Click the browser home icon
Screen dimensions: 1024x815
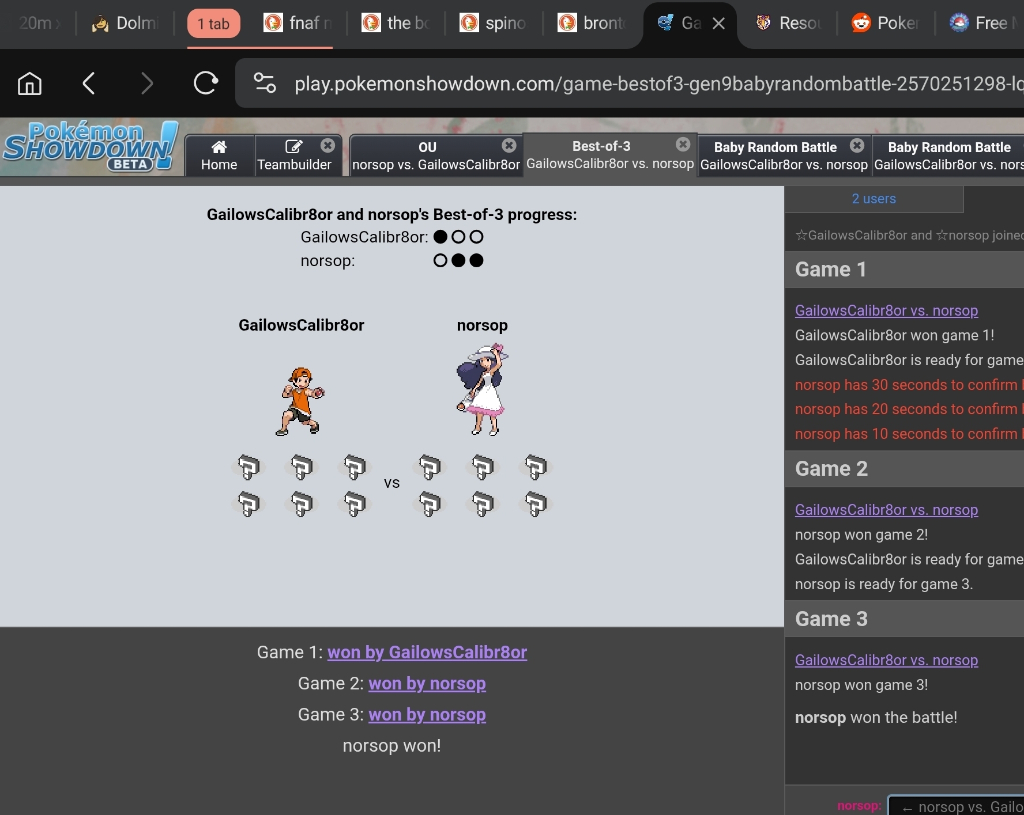coord(30,83)
